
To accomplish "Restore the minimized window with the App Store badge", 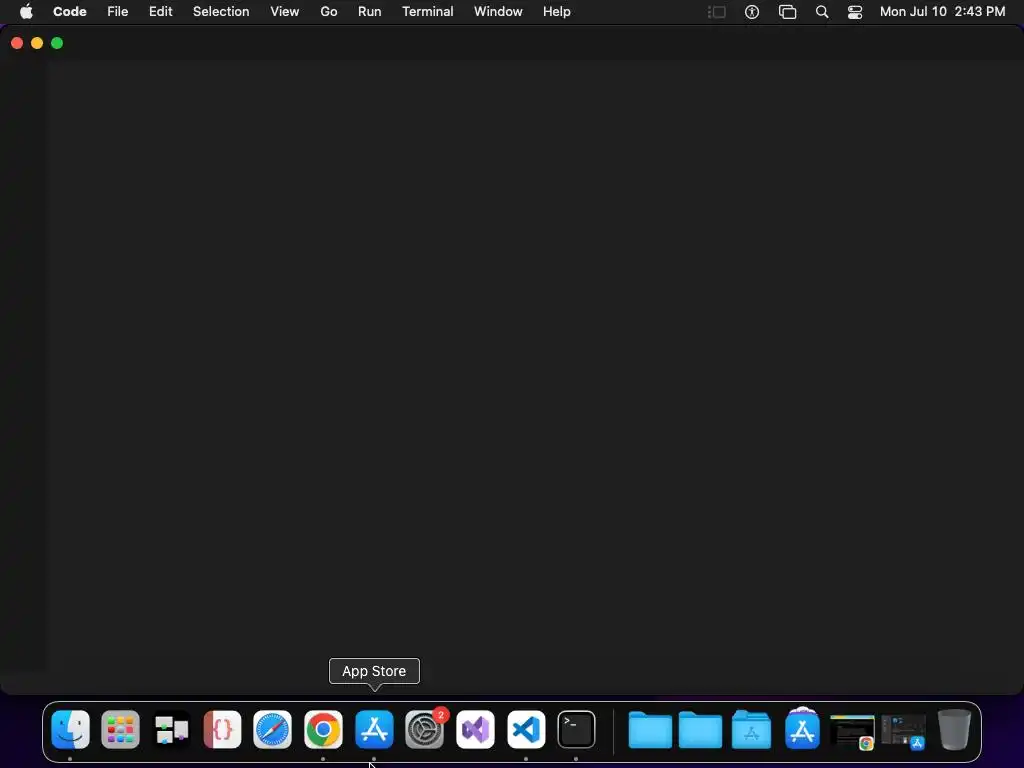I will (x=903, y=732).
